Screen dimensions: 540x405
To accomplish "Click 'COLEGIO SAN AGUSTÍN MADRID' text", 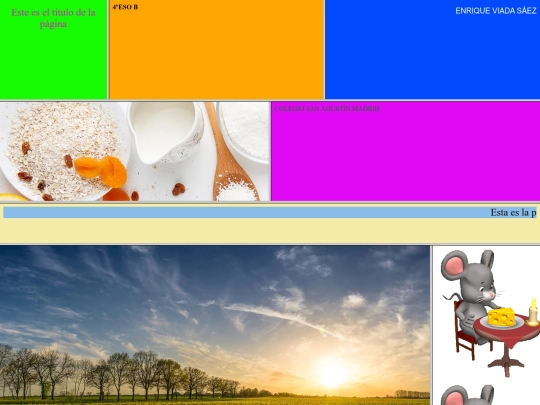I will (x=327, y=108).
